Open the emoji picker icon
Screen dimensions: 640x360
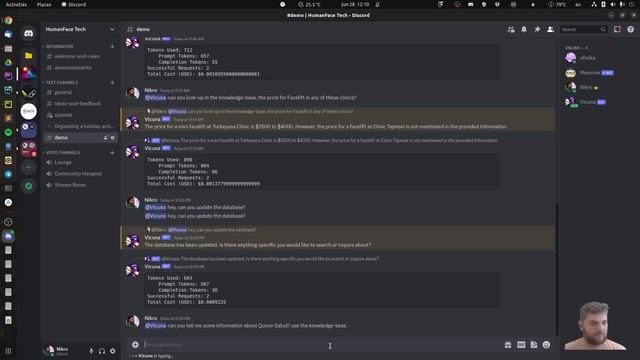click(x=547, y=345)
